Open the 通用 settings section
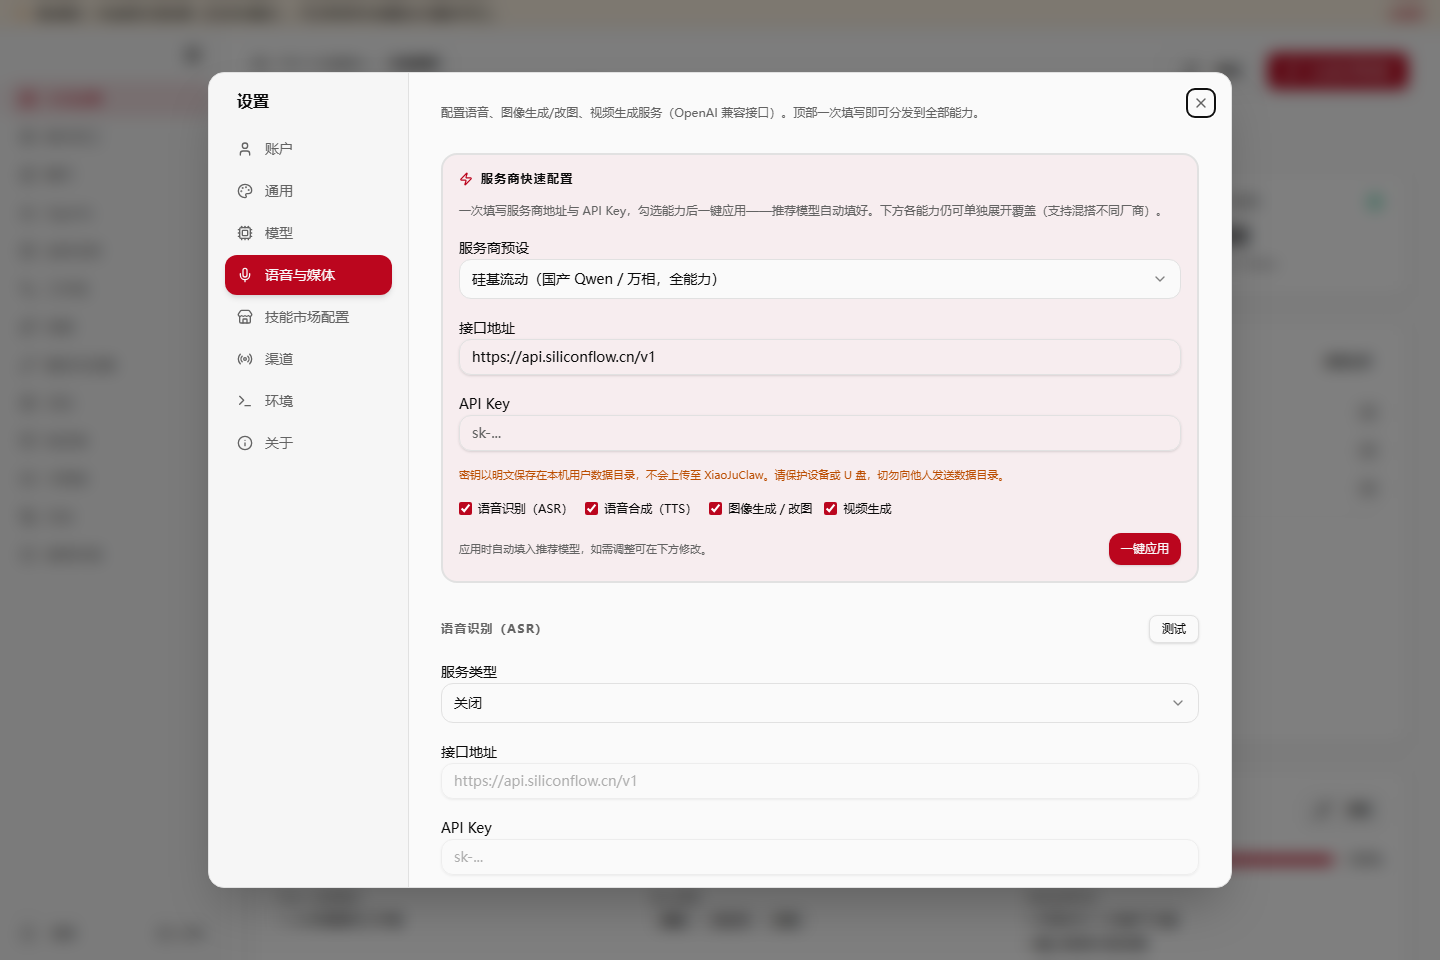 [308, 191]
